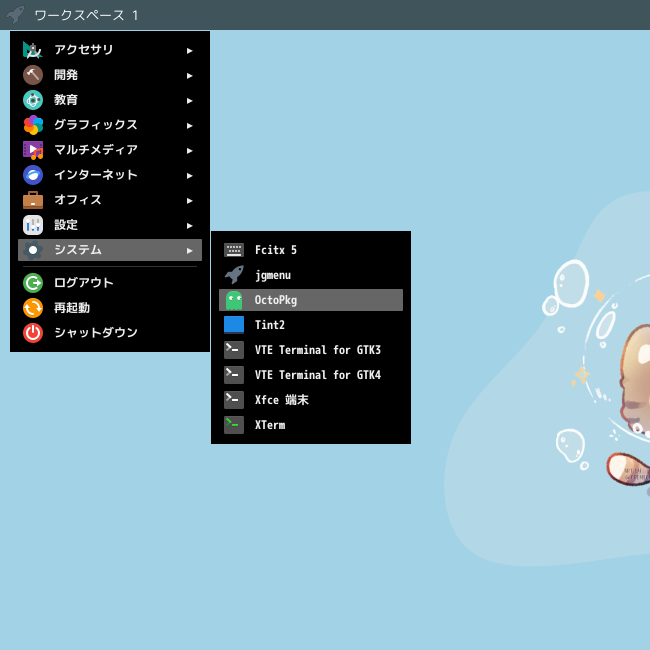Click the オフィス briefcase icon

33,200
